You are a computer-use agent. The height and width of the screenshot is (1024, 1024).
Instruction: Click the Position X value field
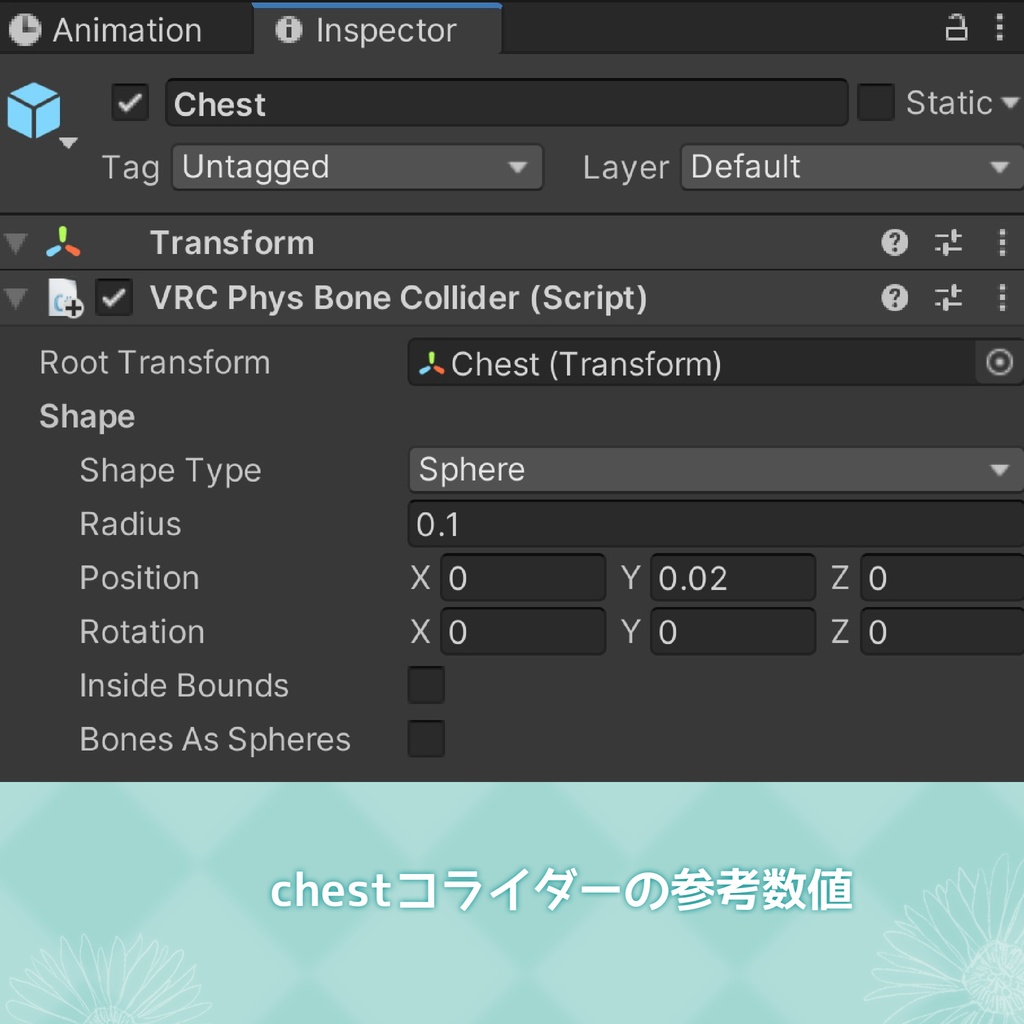point(523,578)
